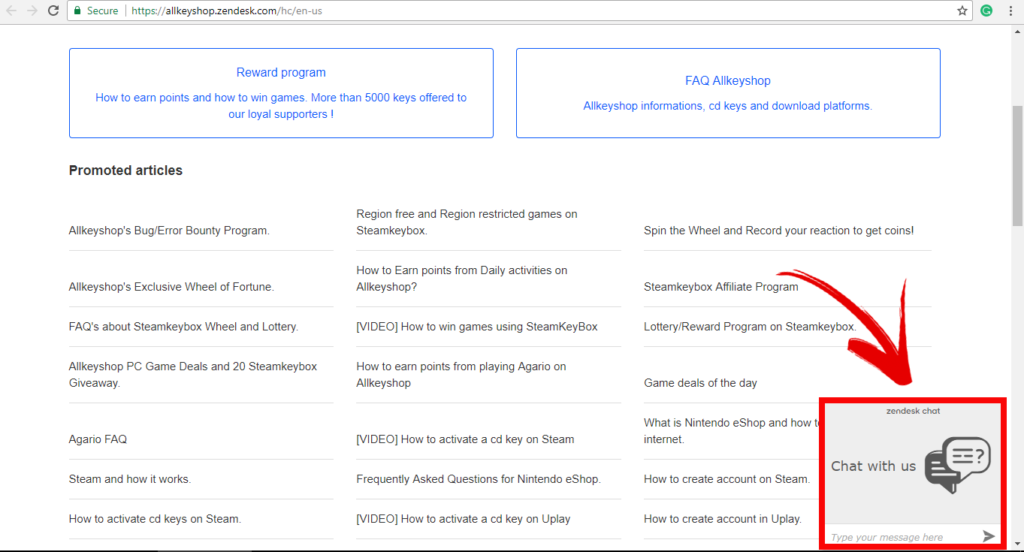The height and width of the screenshot is (552, 1024).
Task: Open Game deals of the day article
Action: coord(700,383)
